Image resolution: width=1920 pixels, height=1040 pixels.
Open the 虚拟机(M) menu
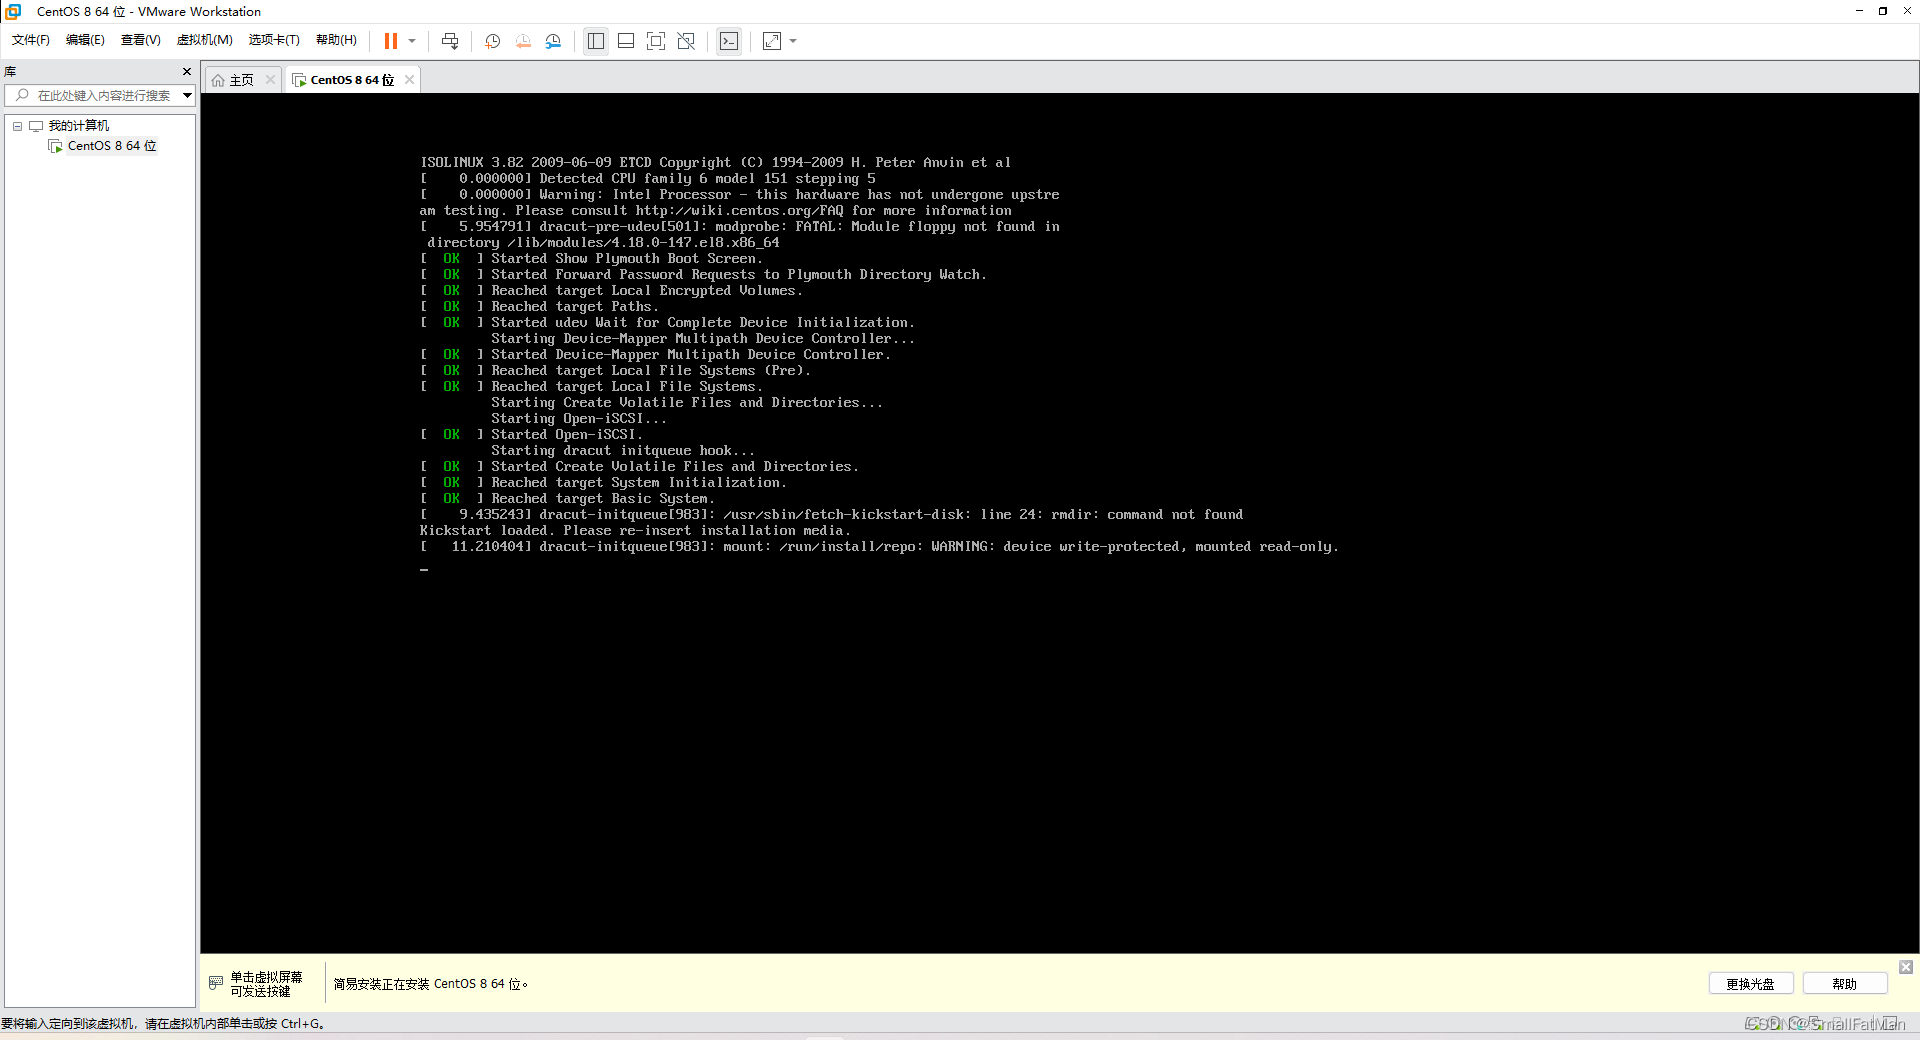[205, 40]
